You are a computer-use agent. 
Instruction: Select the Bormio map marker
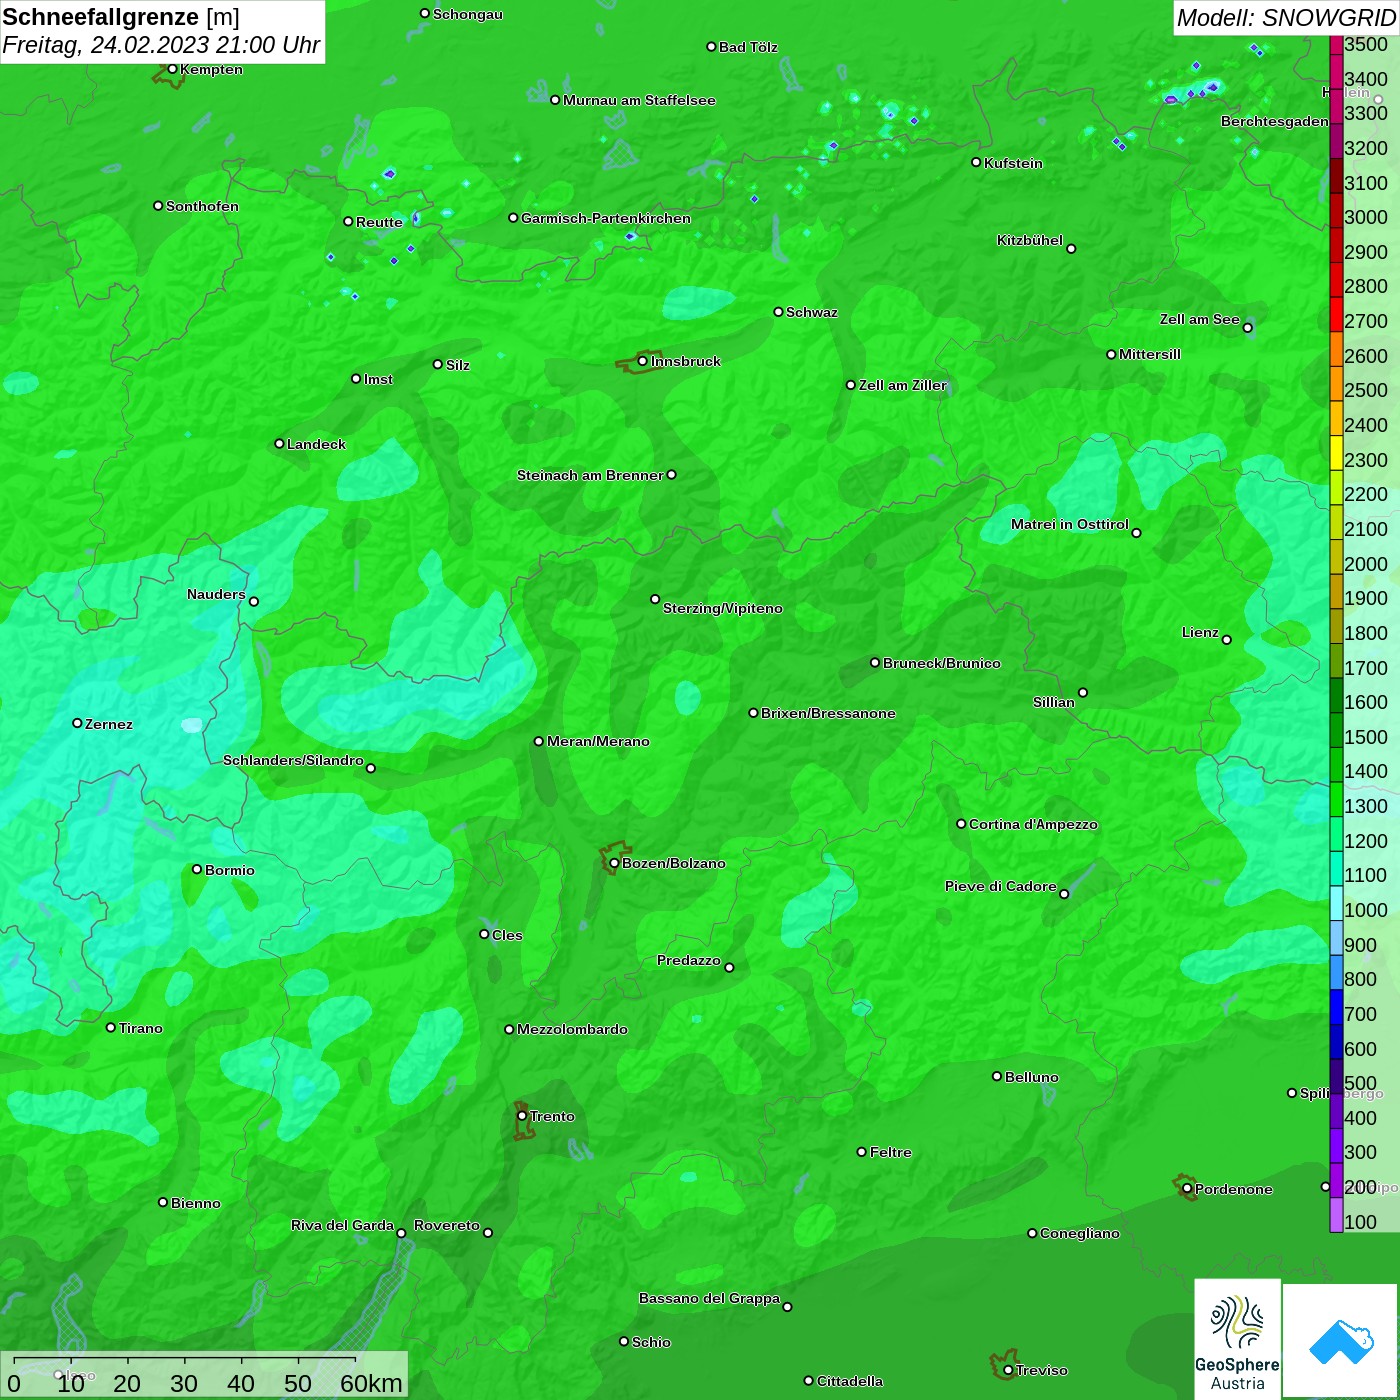(197, 869)
